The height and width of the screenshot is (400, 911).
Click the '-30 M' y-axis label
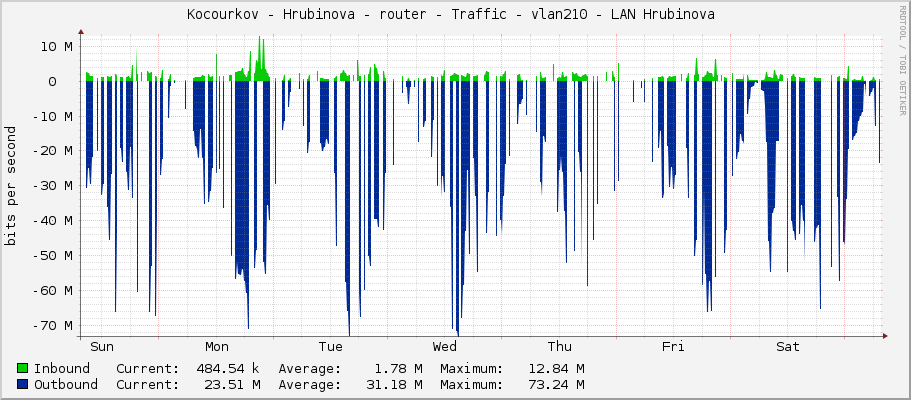pos(52,185)
